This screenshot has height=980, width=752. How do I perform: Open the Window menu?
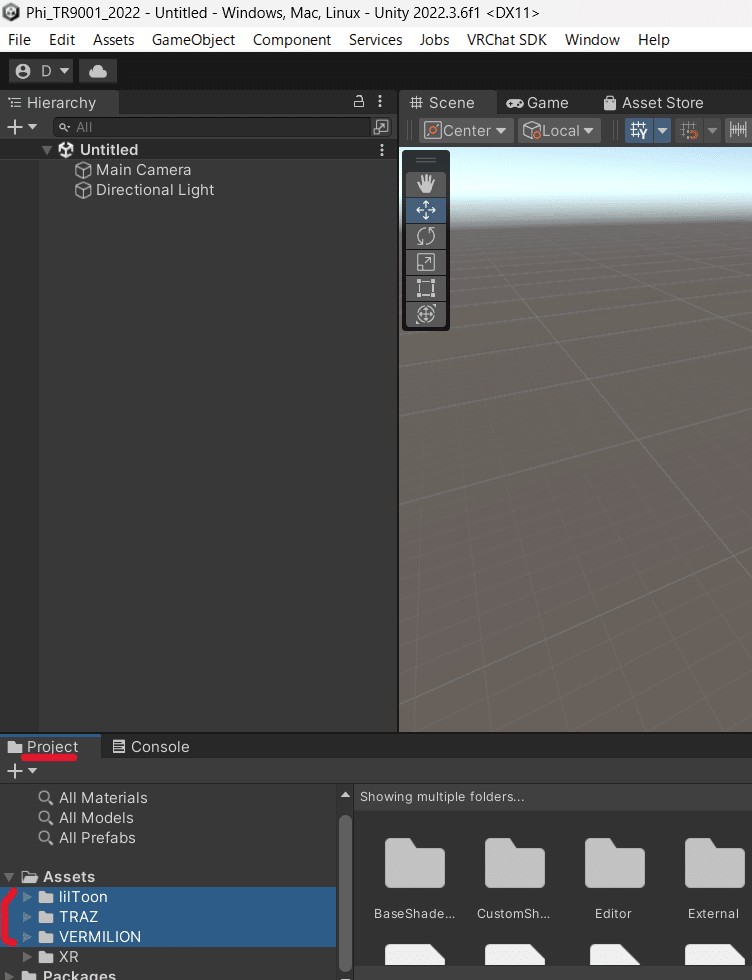(593, 39)
